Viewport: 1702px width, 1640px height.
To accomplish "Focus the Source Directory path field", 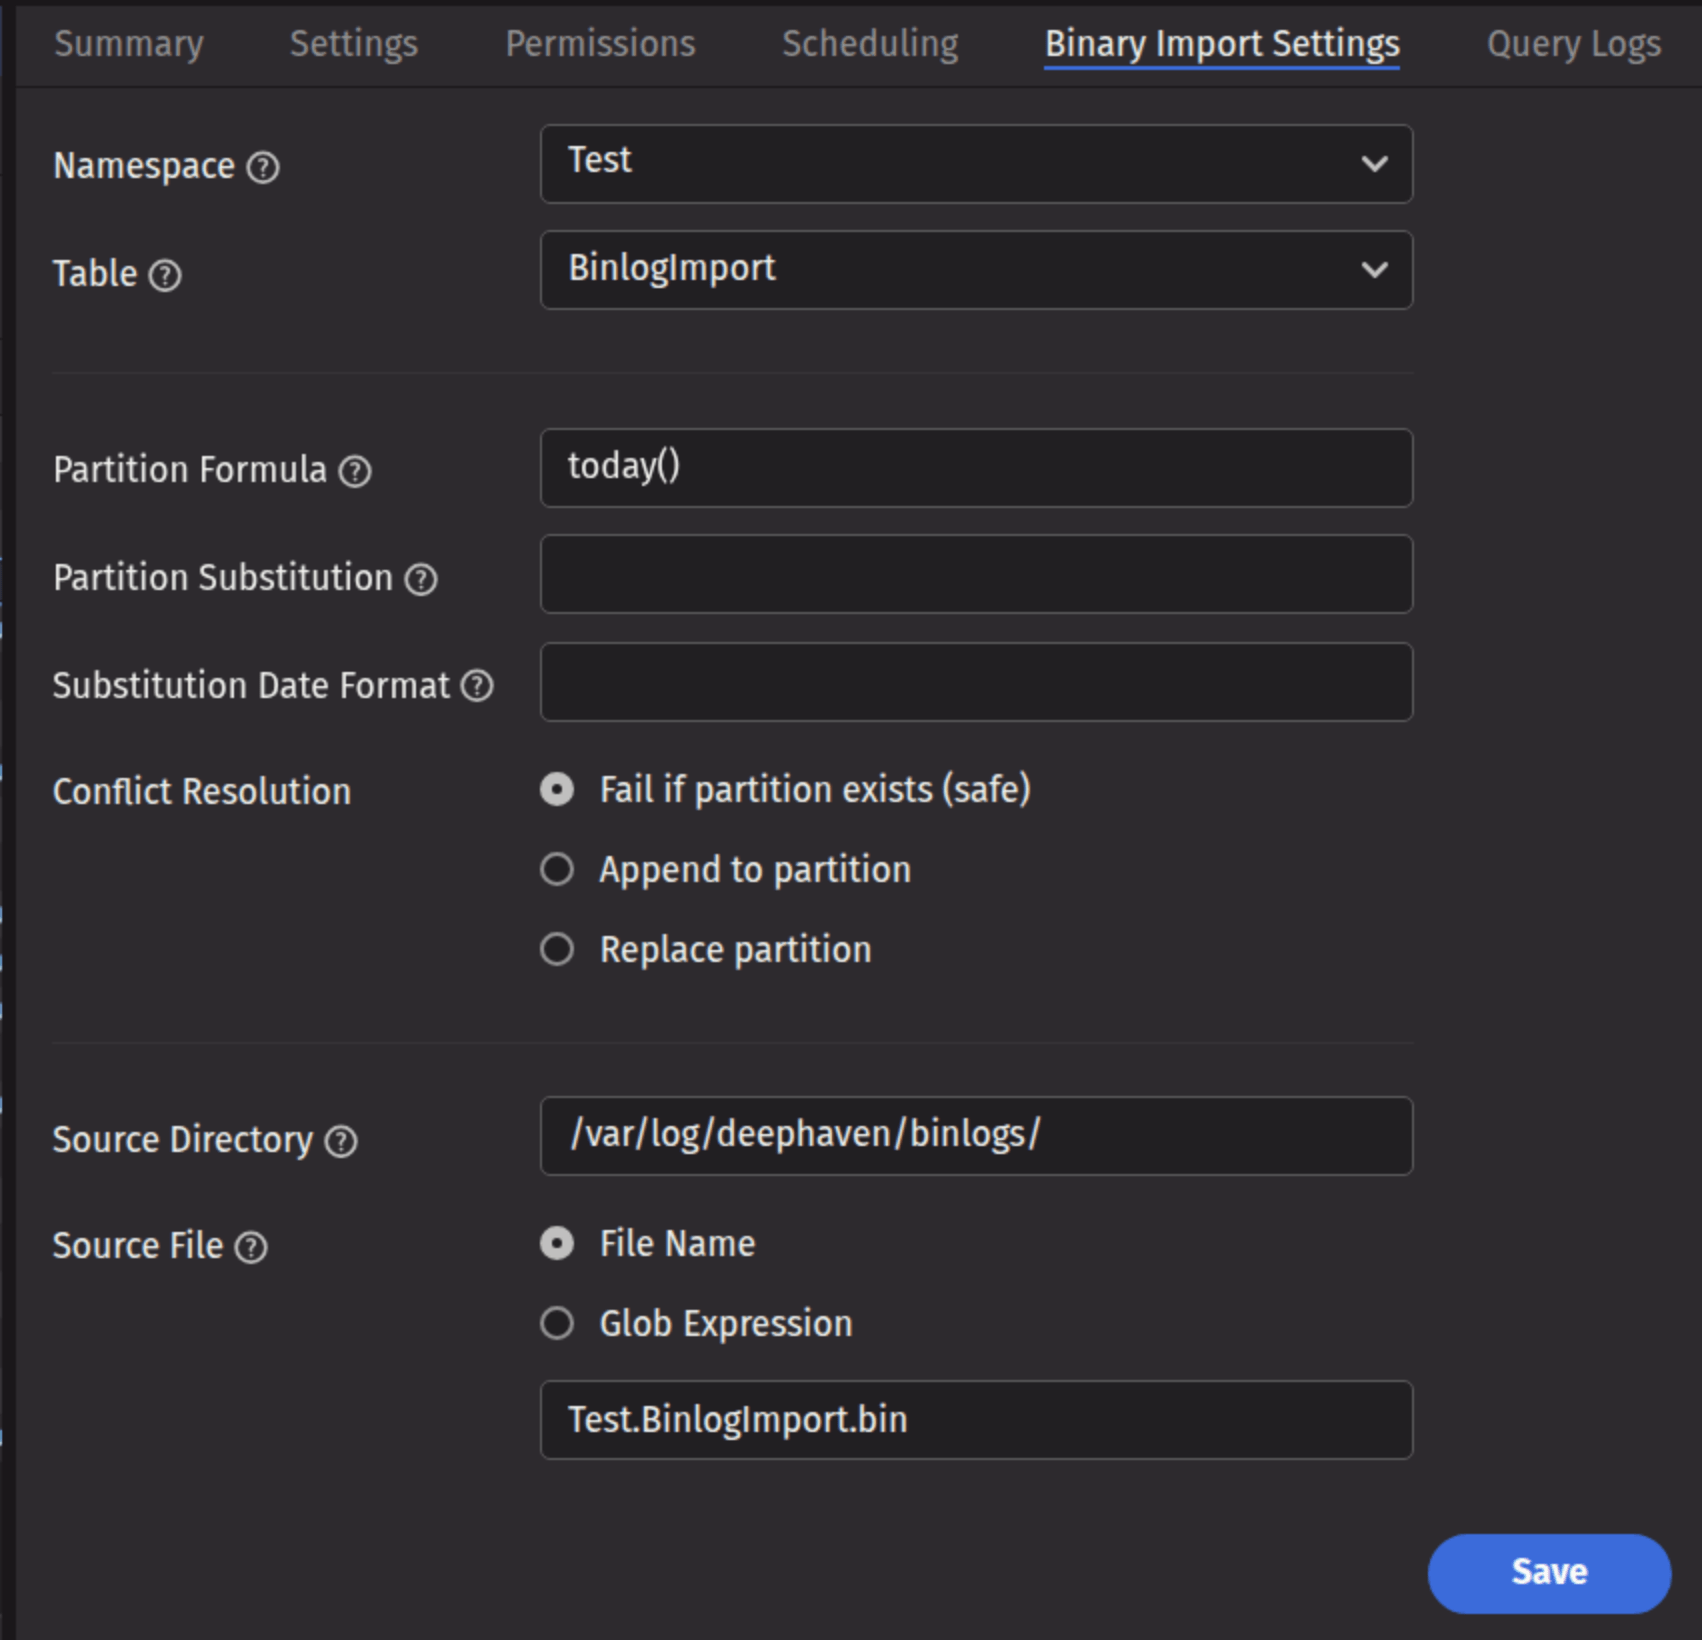I will [975, 1136].
